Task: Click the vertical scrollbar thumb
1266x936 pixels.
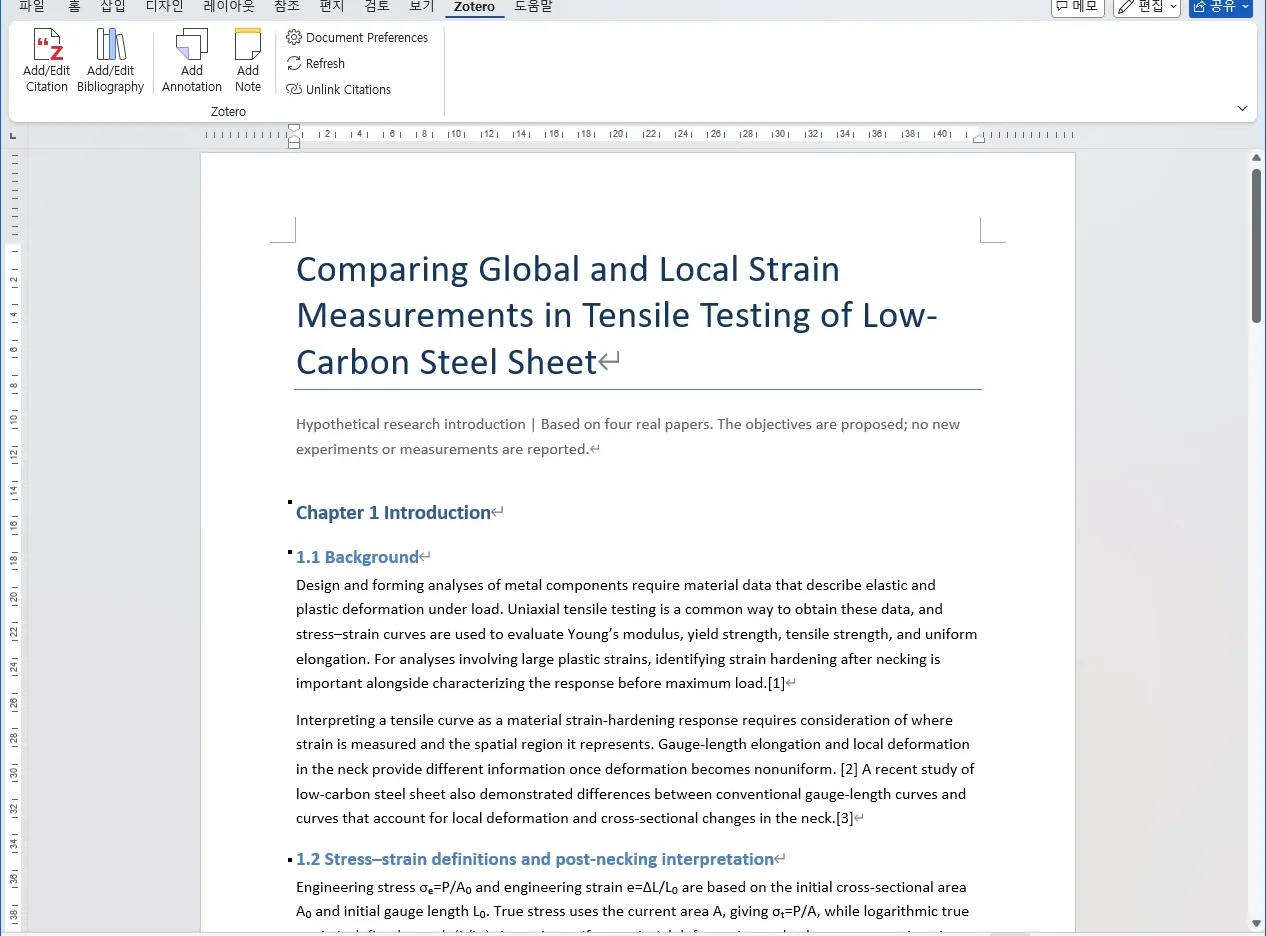Action: tap(1256, 245)
